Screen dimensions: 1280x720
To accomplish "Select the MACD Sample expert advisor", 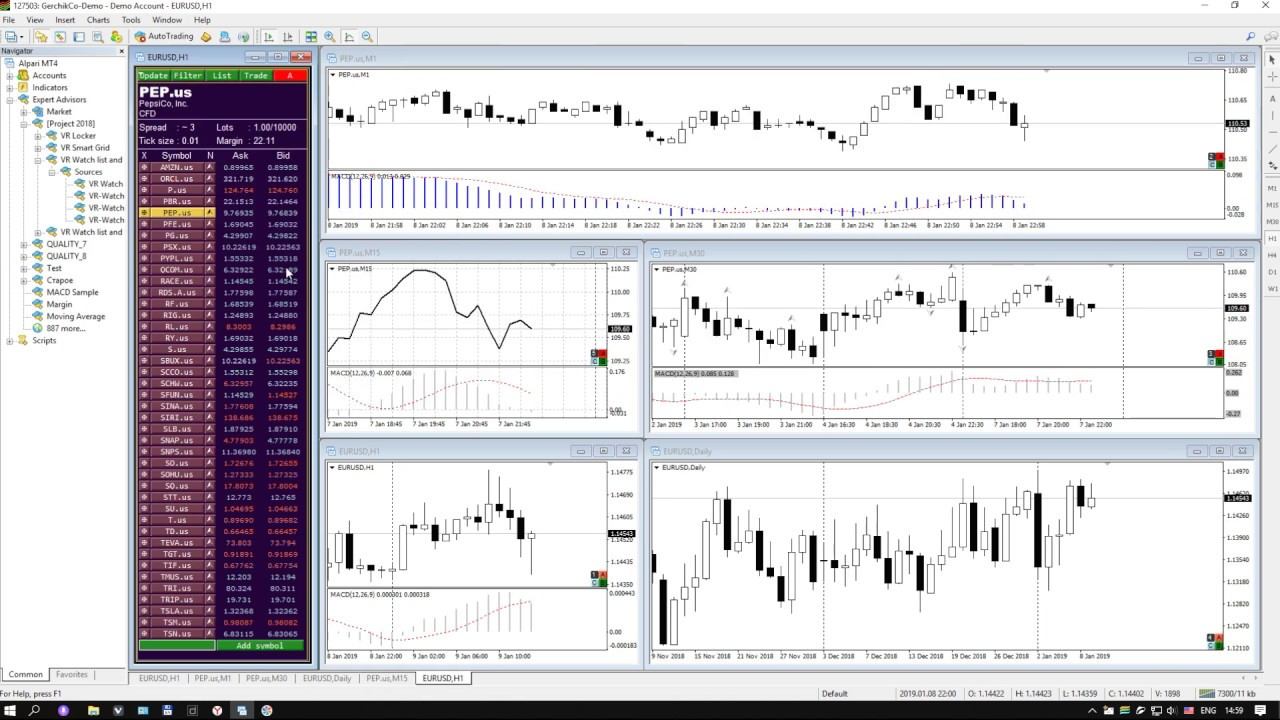I will [x=72, y=292].
